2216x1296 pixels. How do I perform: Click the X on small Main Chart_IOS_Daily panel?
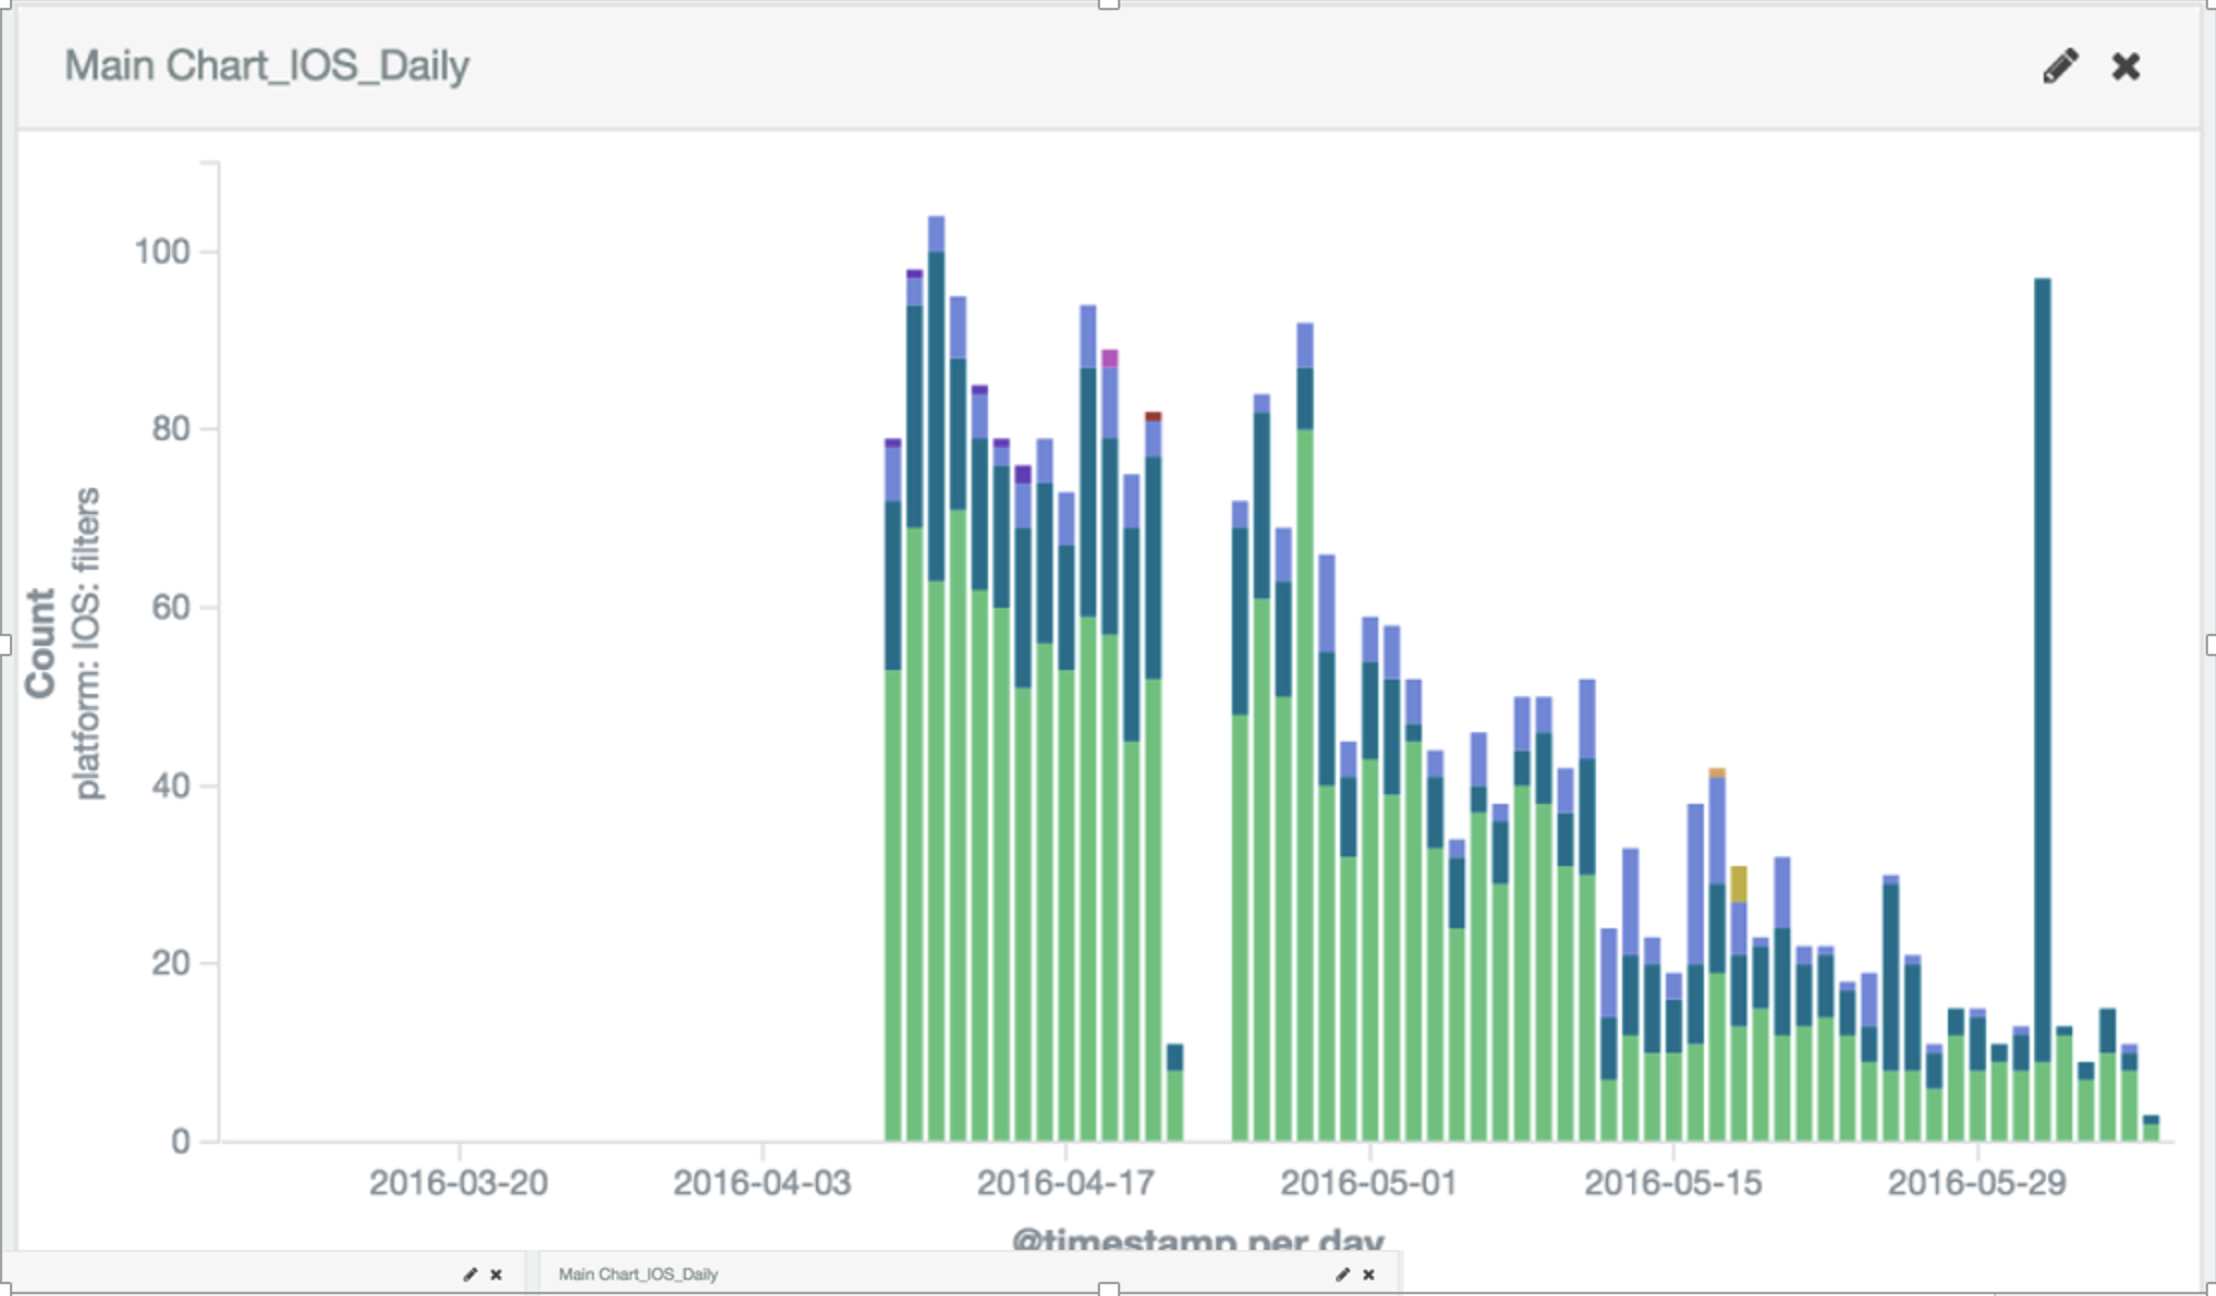[1368, 1274]
